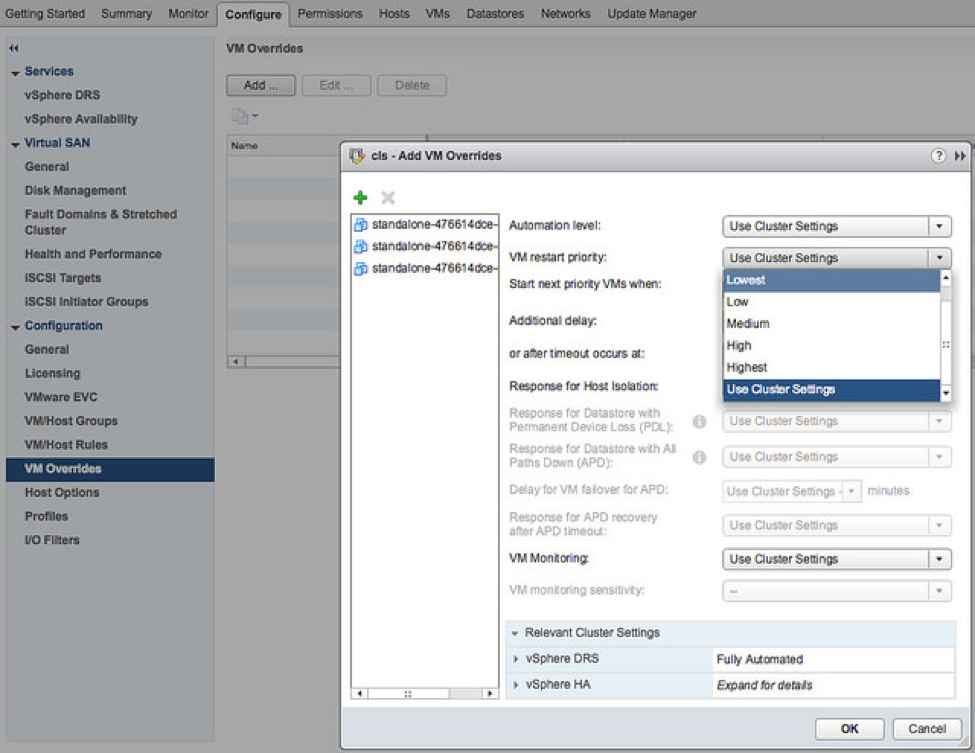Select the first standalone VM icon in list
Screen dimensions: 975x753
[x=361, y=224]
